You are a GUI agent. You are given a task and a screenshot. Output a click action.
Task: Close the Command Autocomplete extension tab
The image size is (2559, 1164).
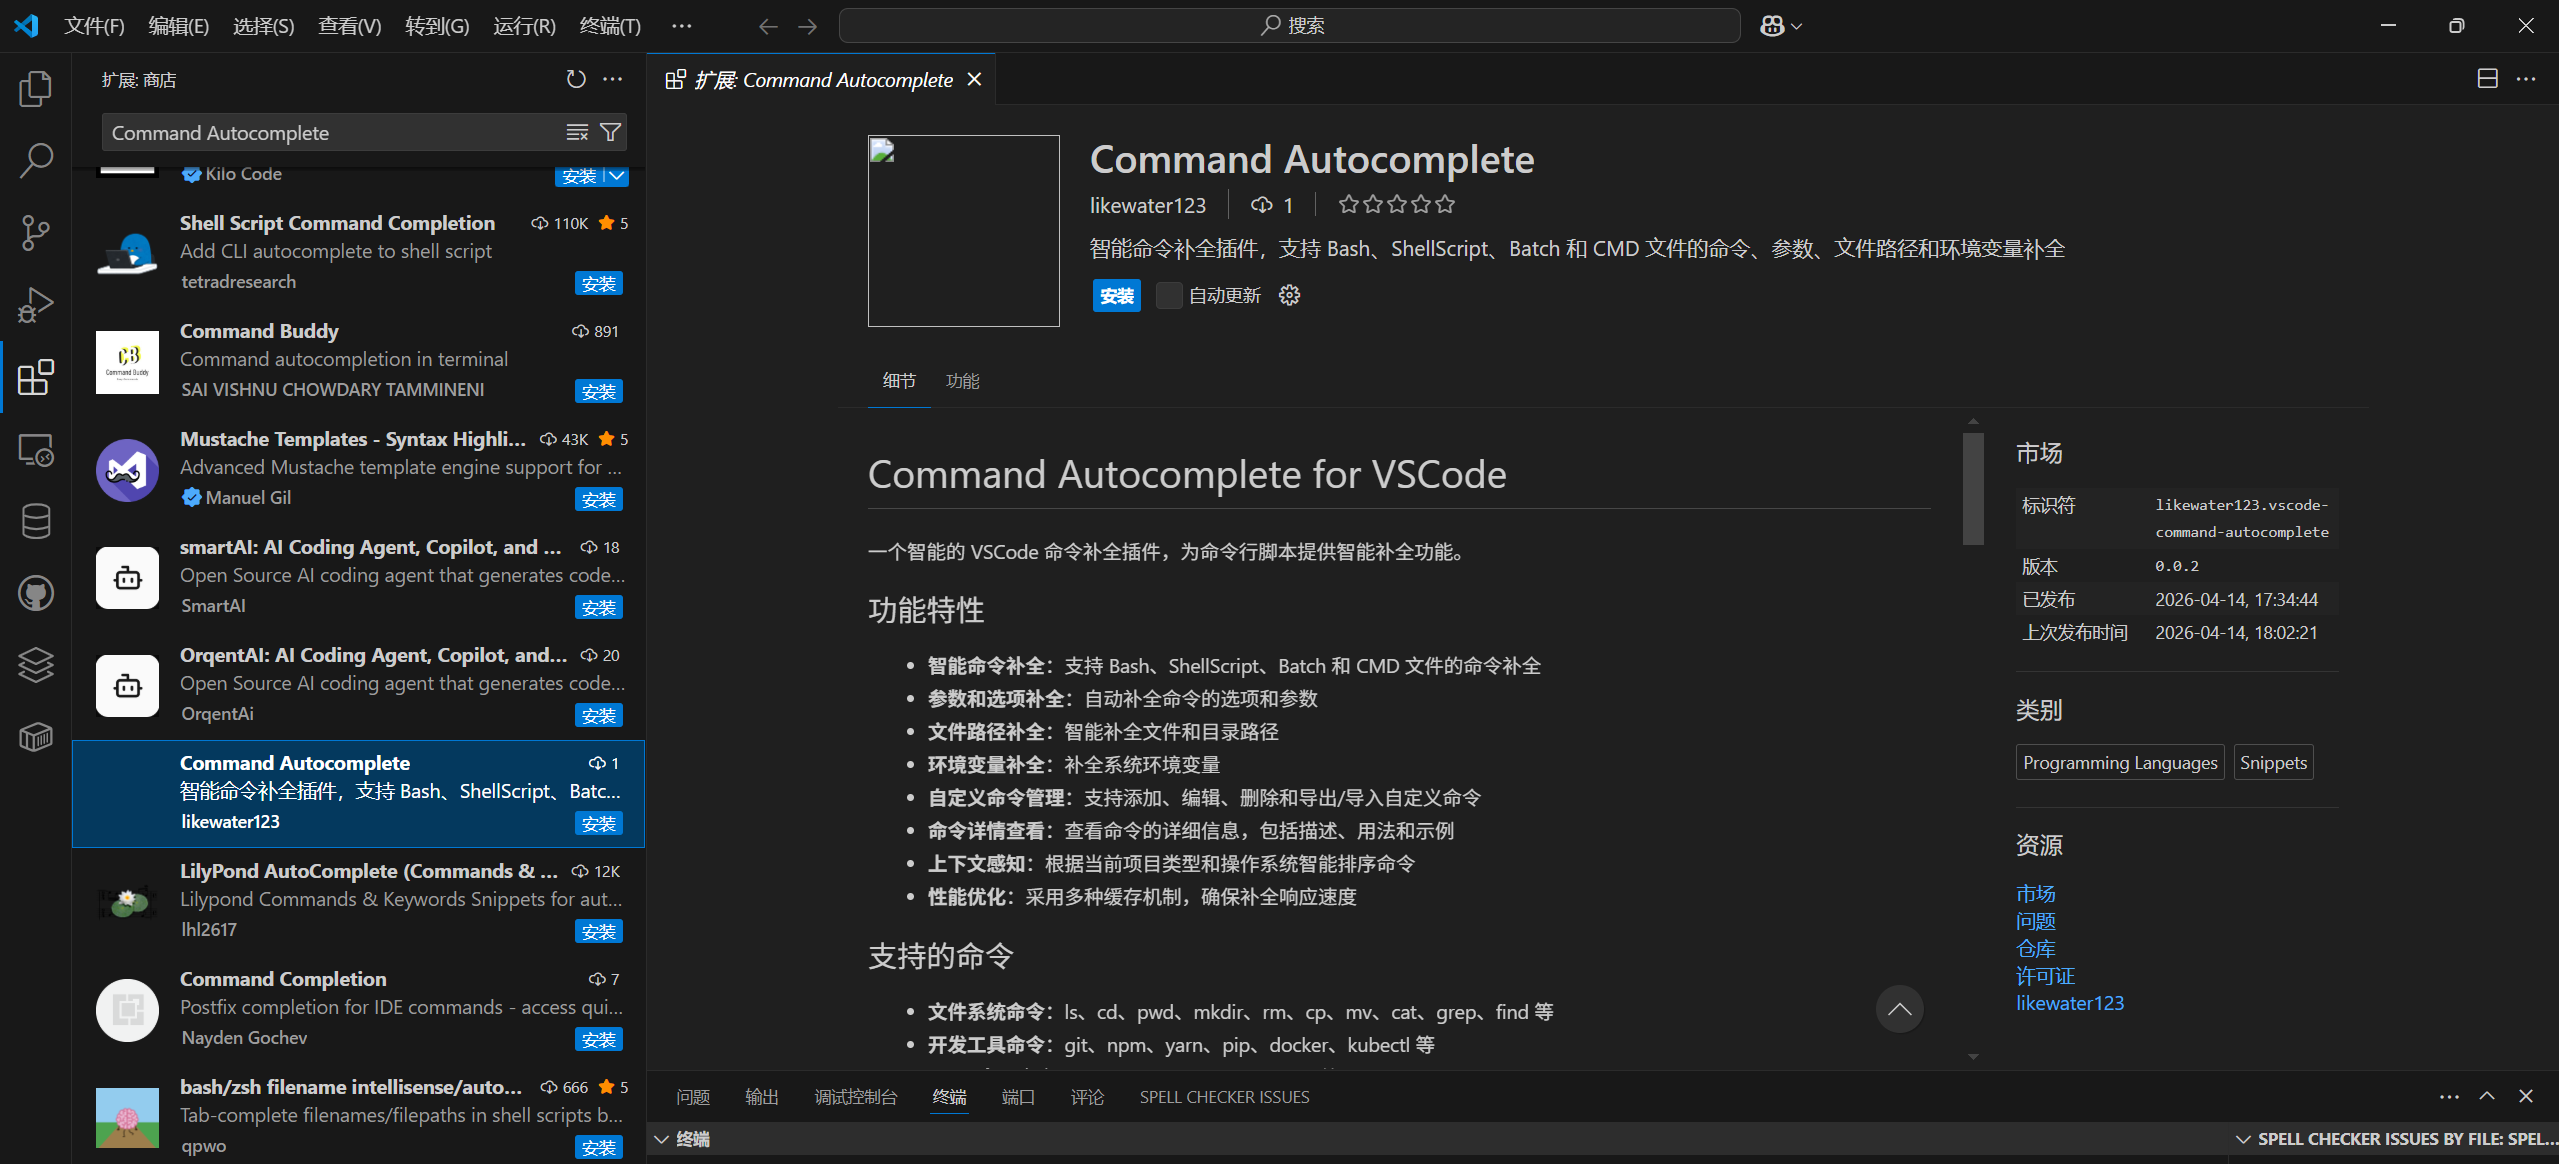975,79
